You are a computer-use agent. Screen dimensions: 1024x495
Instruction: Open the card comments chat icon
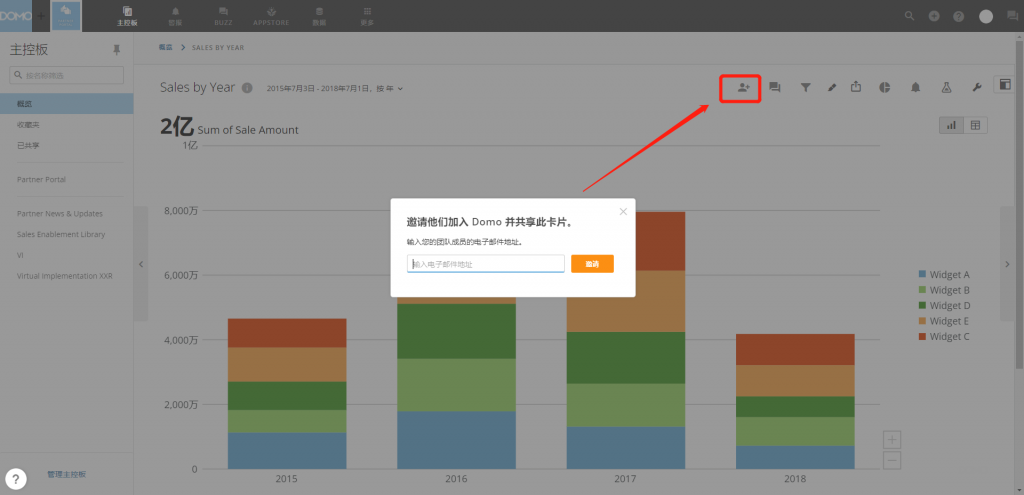pyautogui.click(x=774, y=88)
